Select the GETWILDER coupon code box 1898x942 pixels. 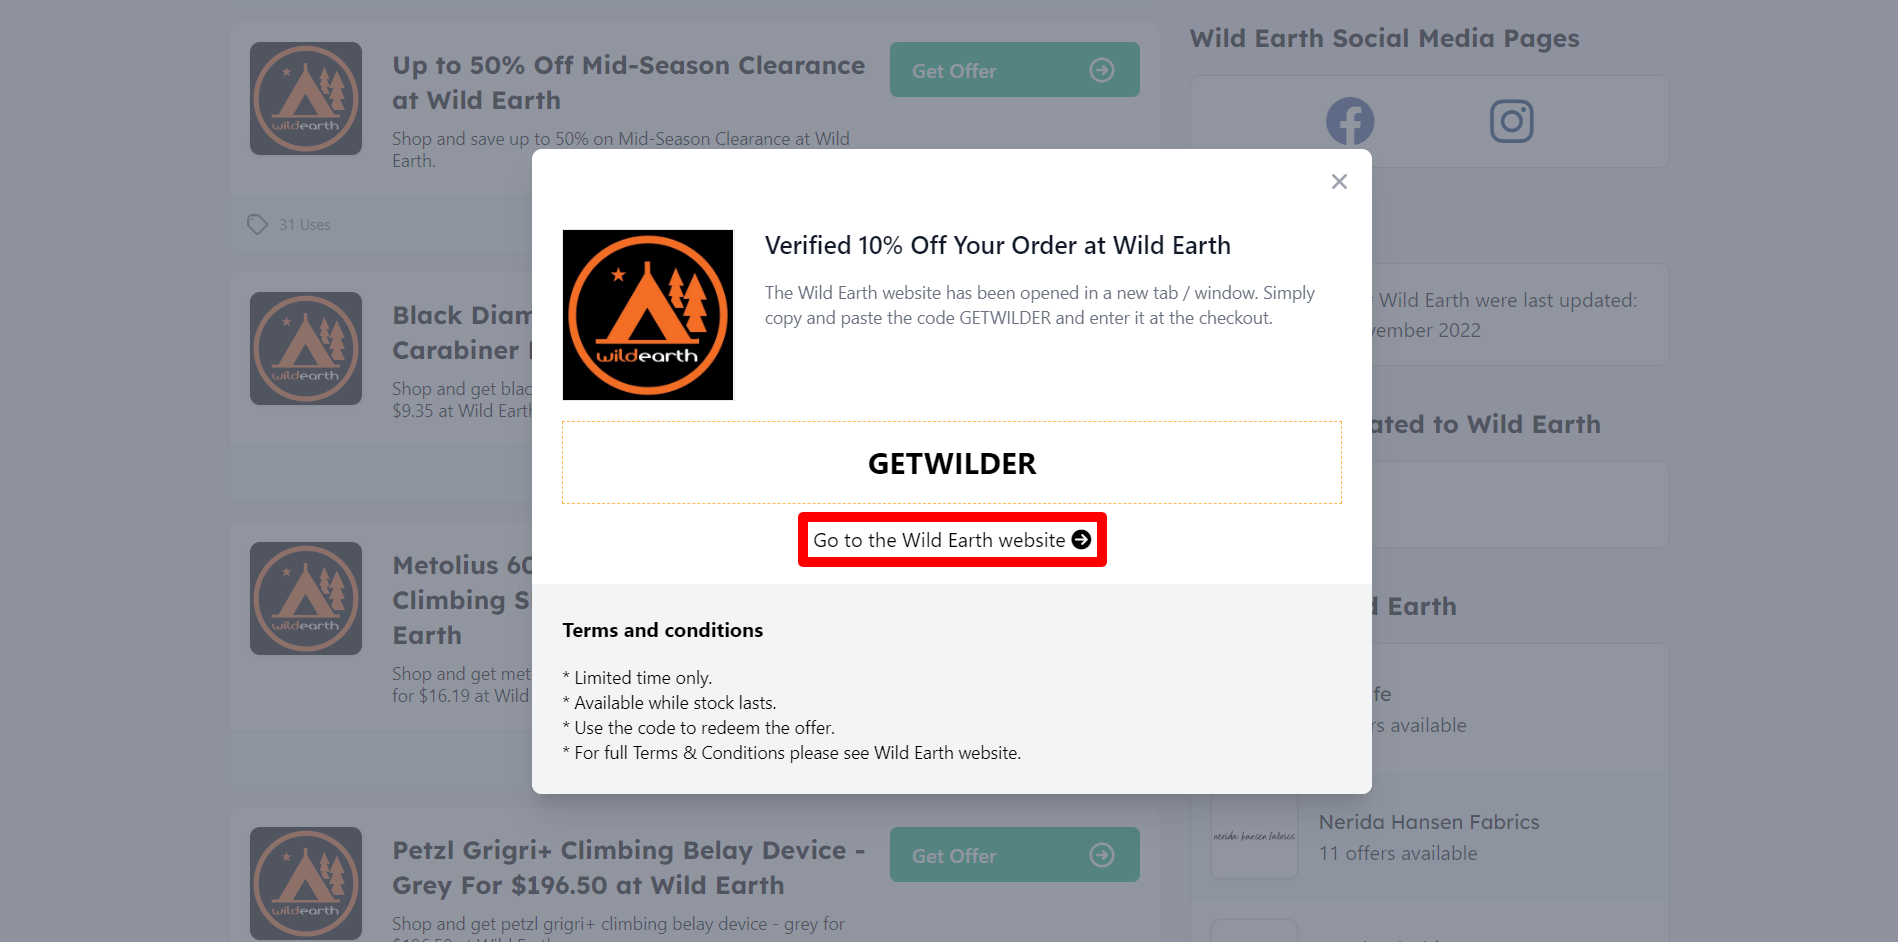[952, 463]
